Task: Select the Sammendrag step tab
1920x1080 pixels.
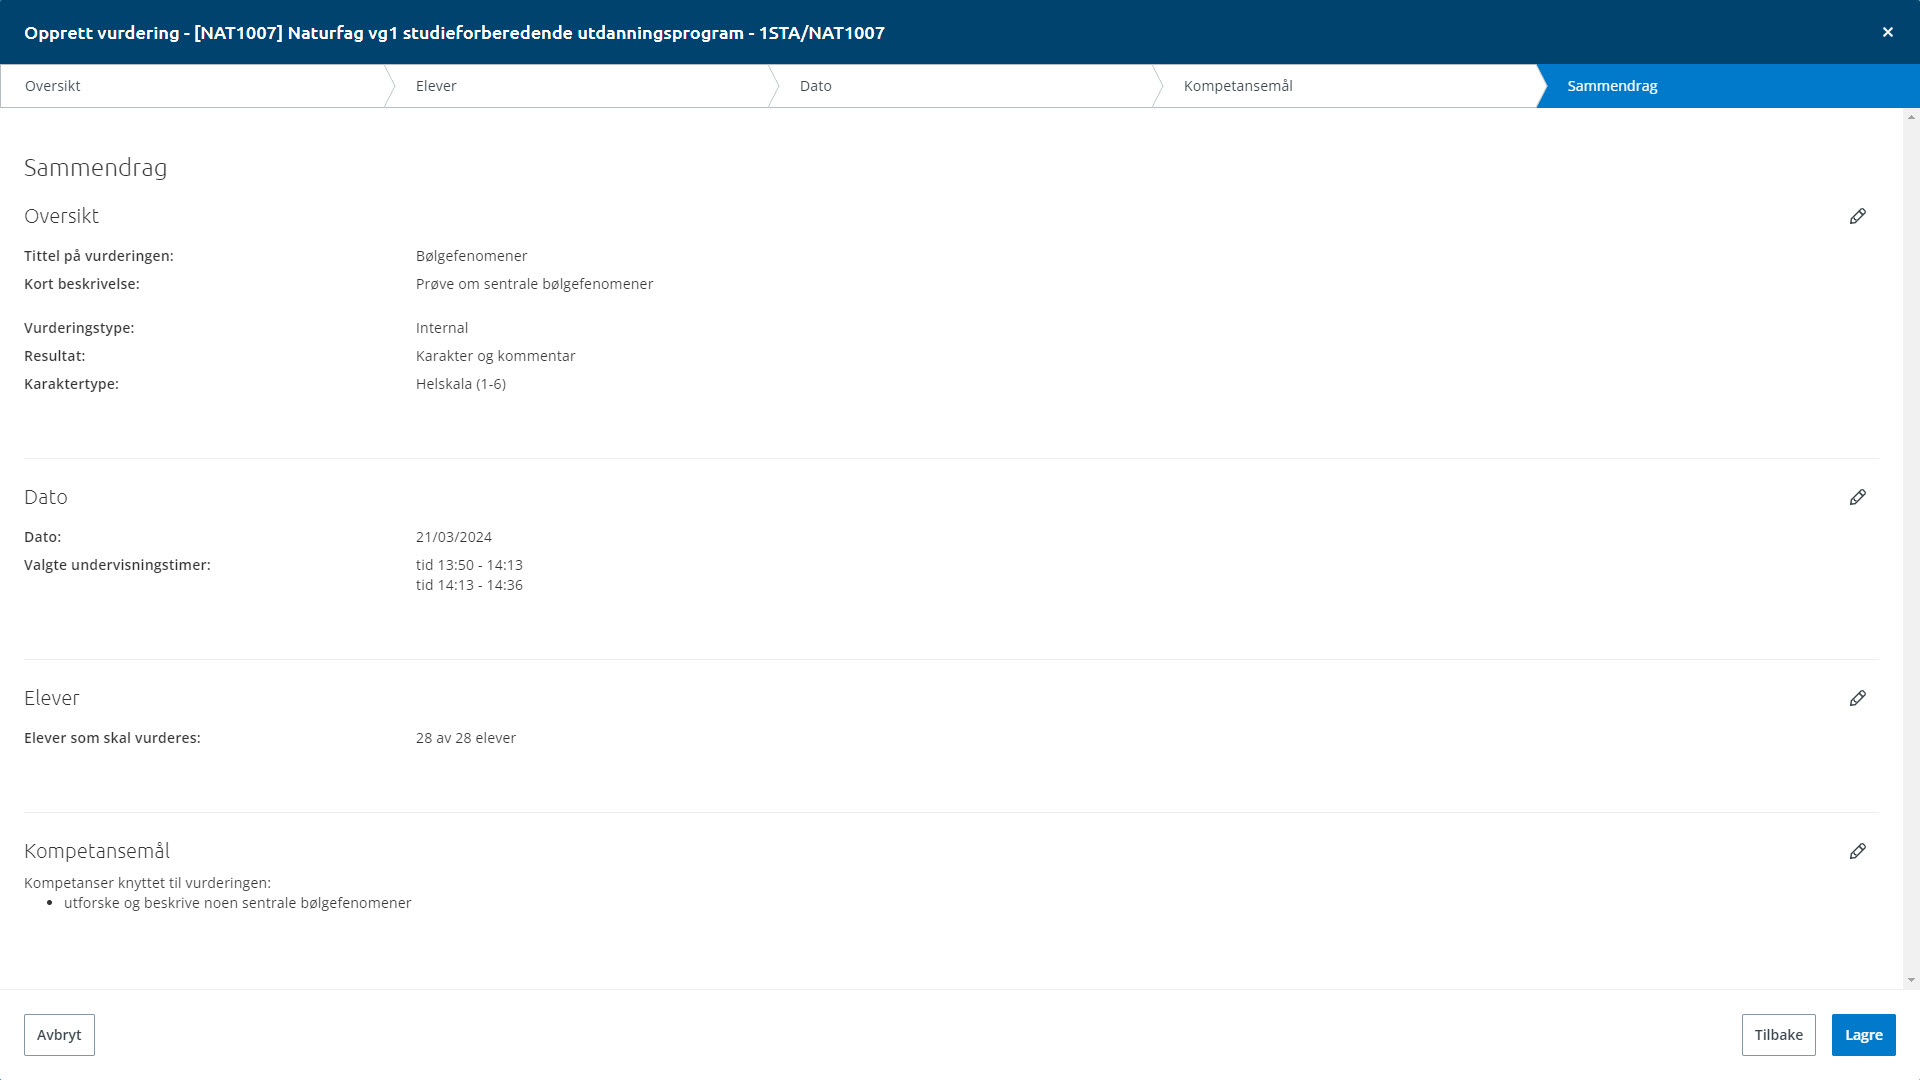Action: pos(1728,86)
